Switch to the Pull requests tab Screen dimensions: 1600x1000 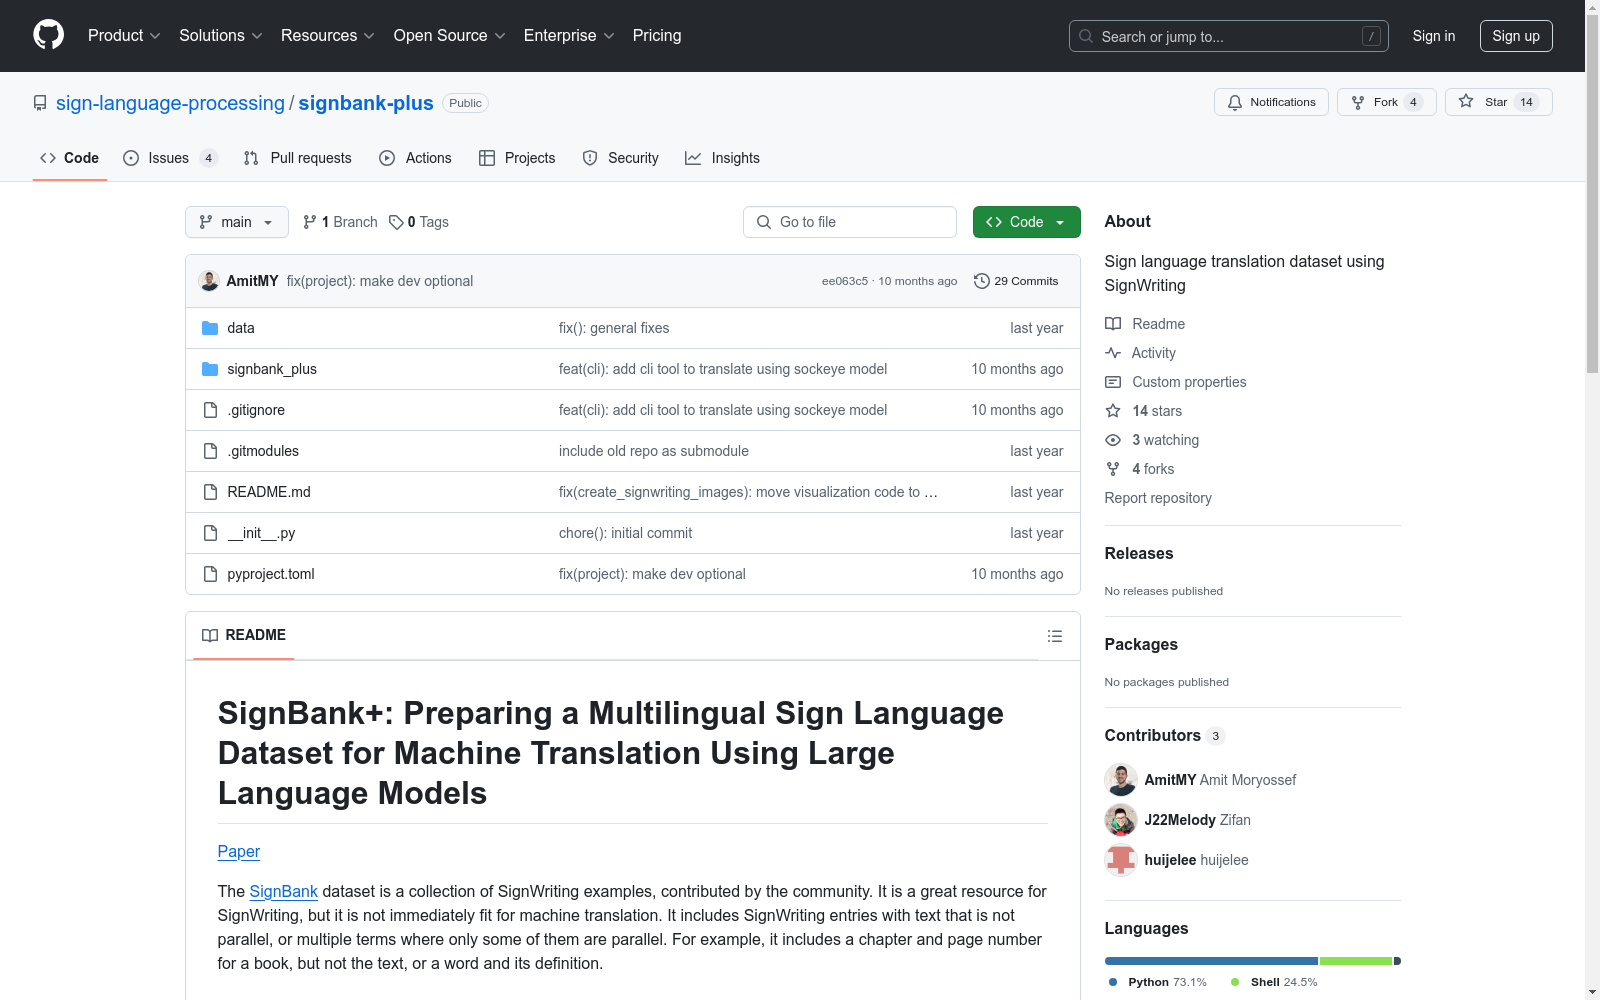298,158
